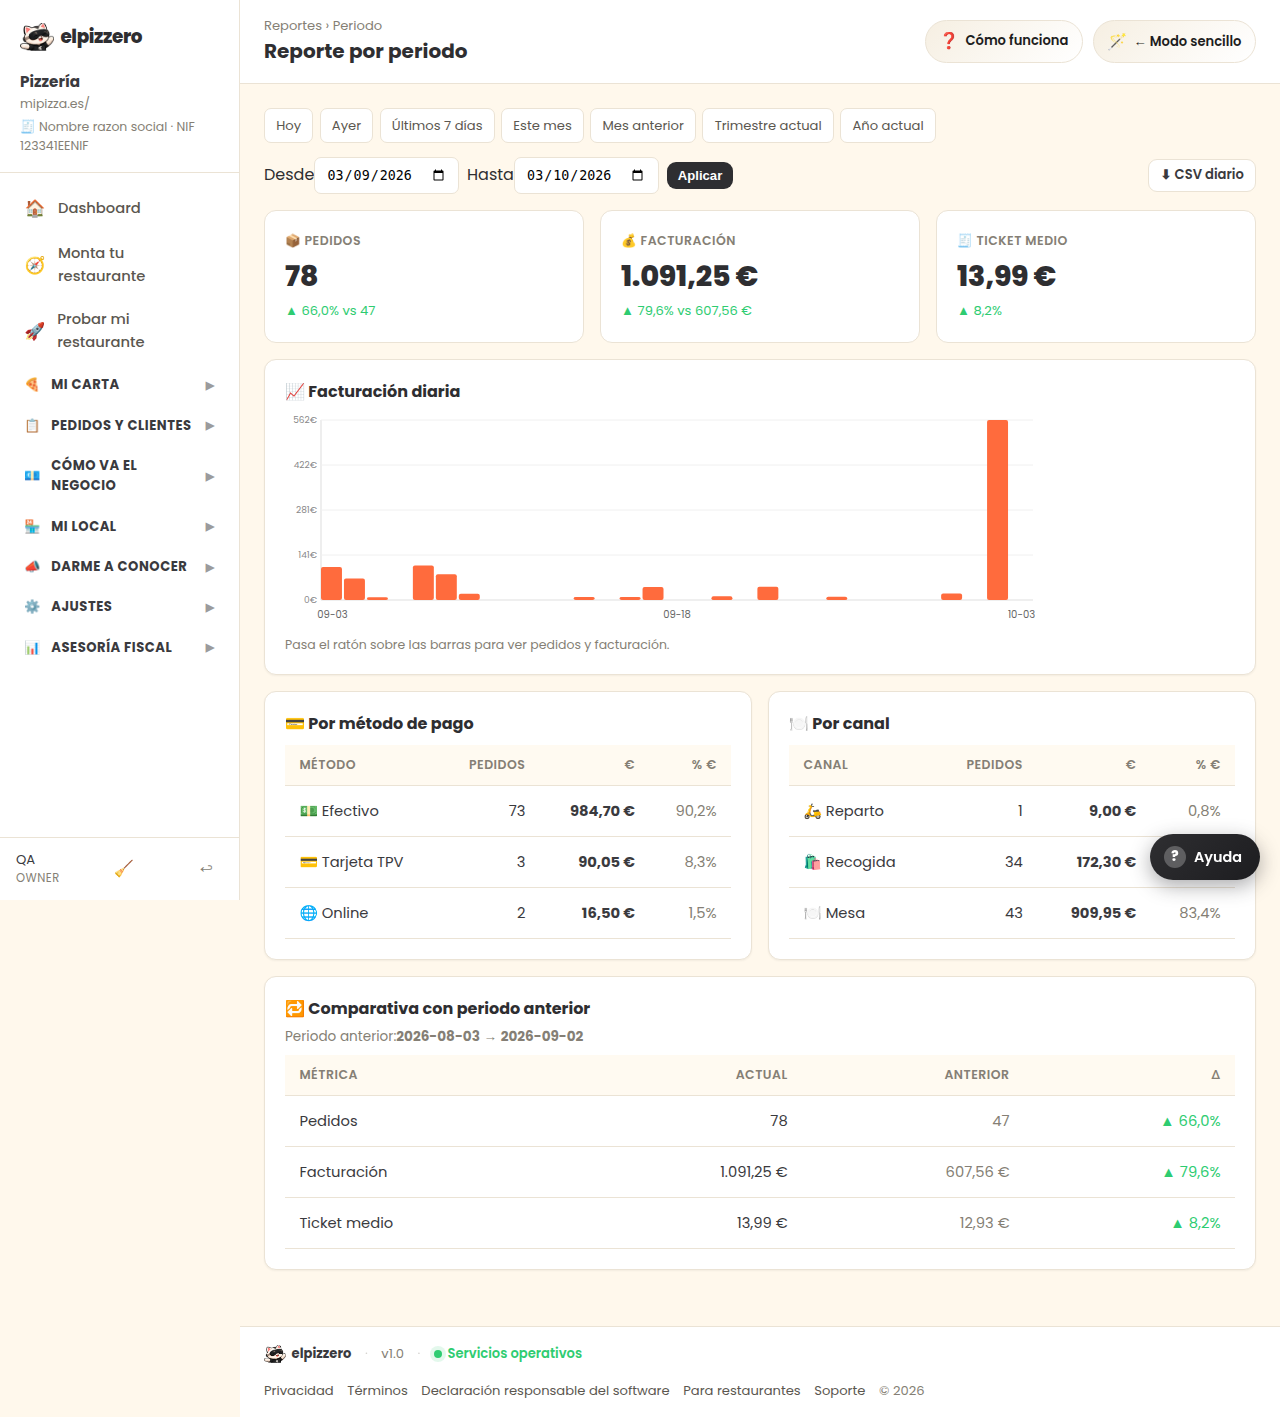Click the elpizzero raccoon logo

(37, 37)
